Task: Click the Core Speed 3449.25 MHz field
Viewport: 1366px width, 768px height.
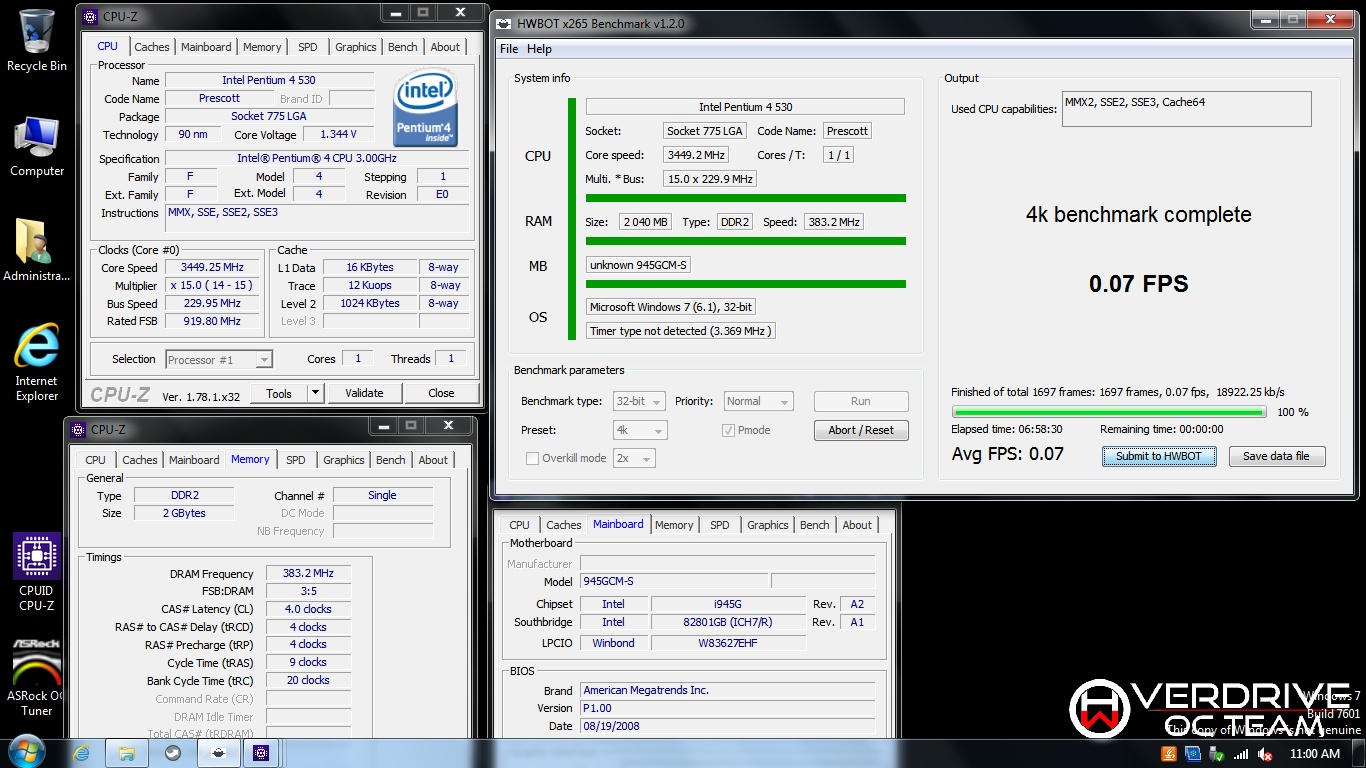Action: (x=212, y=267)
